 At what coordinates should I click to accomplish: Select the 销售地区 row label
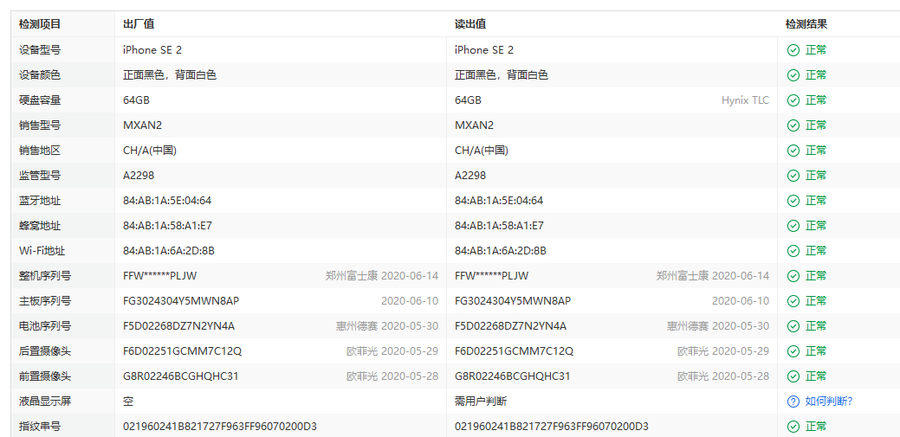40,150
